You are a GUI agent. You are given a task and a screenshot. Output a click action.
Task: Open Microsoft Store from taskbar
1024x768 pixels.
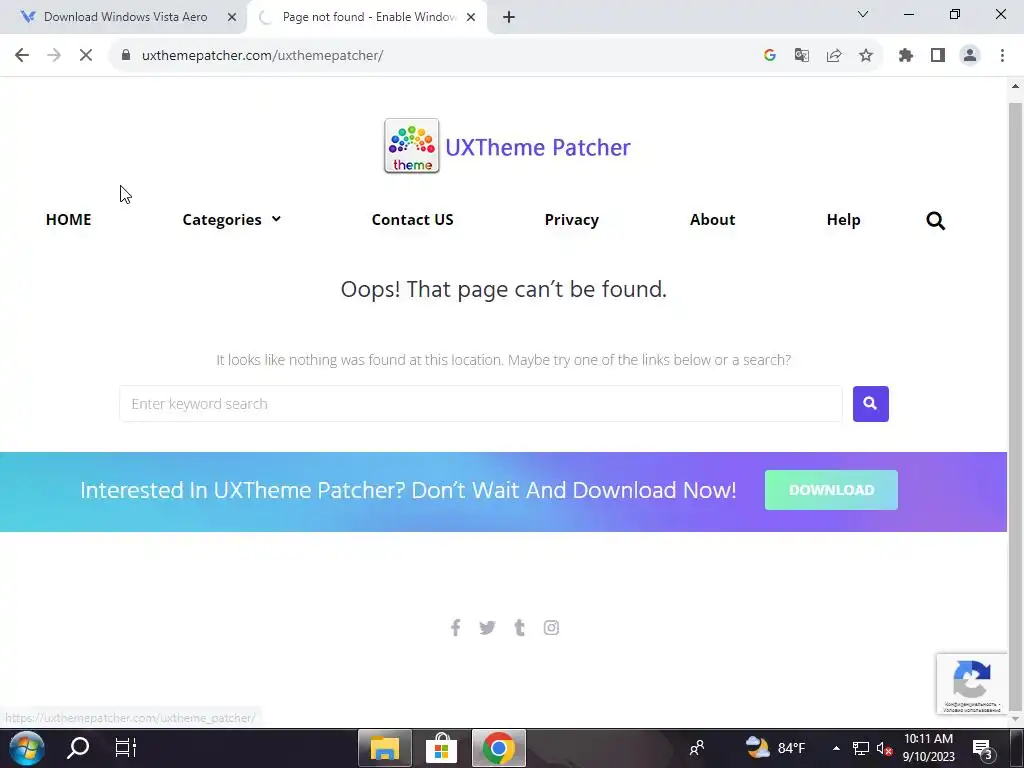pos(441,748)
